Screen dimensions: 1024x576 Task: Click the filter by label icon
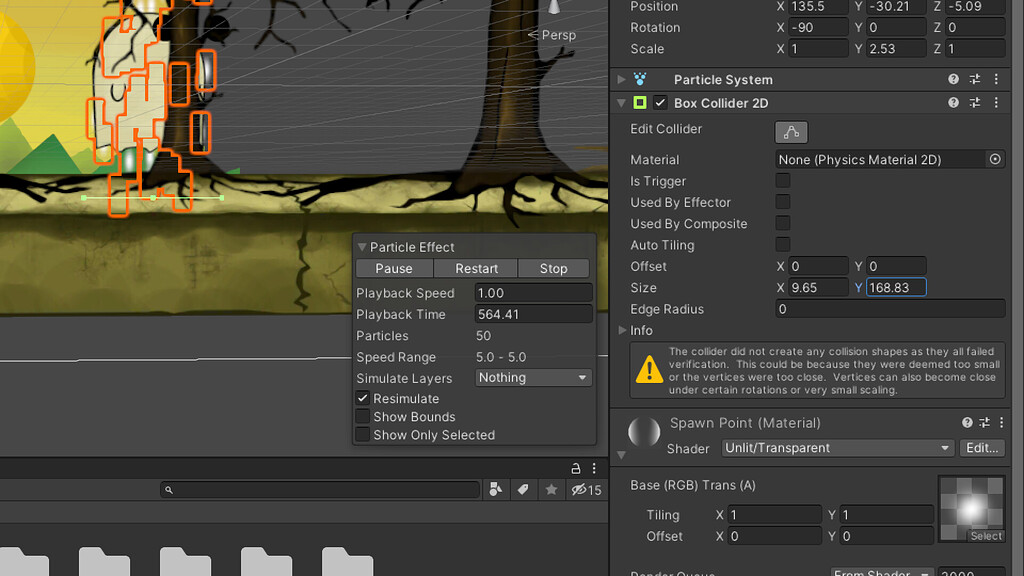point(521,490)
